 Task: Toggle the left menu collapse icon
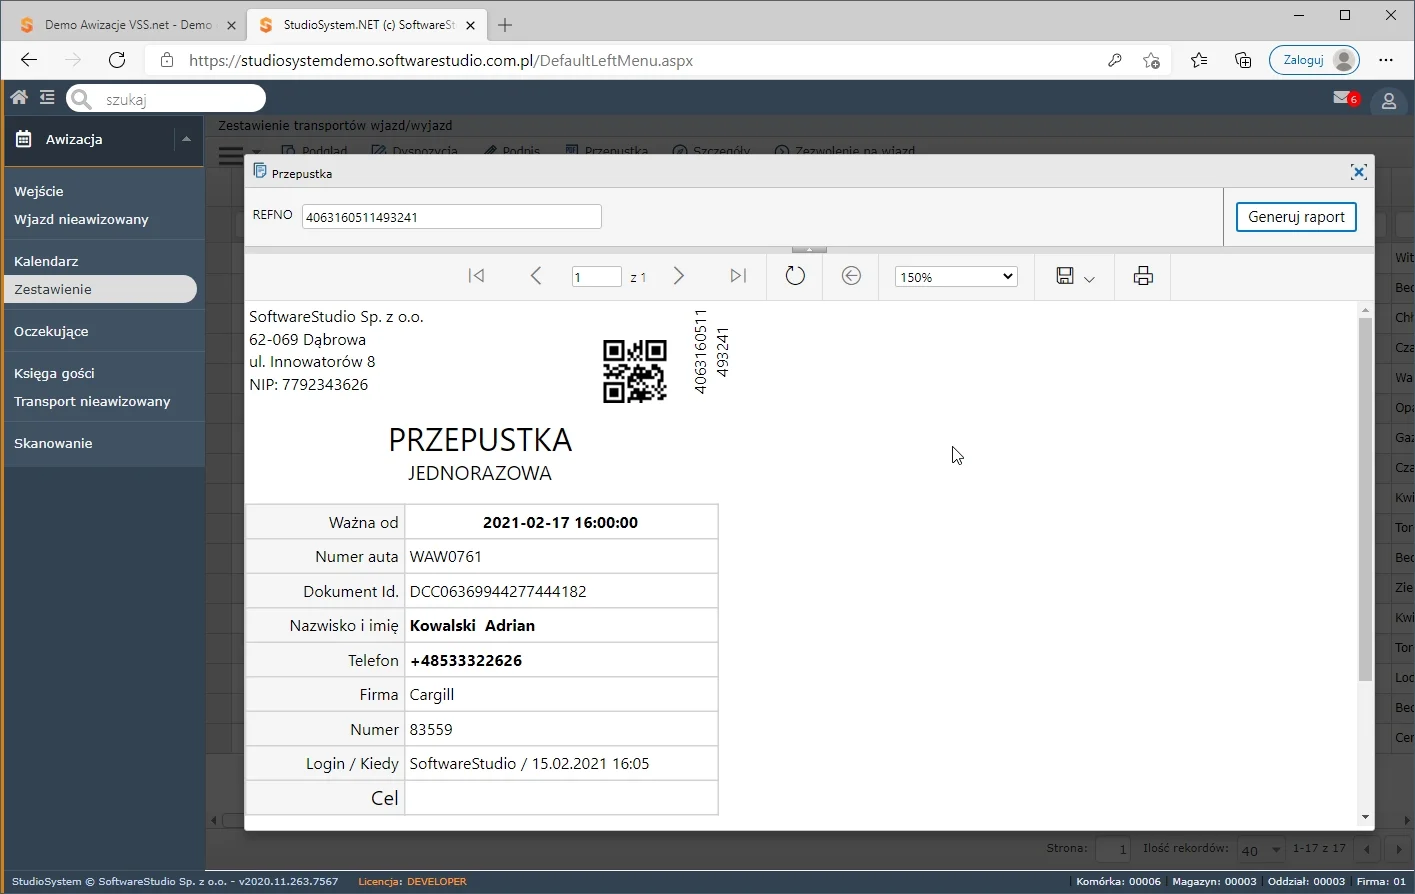pos(47,98)
